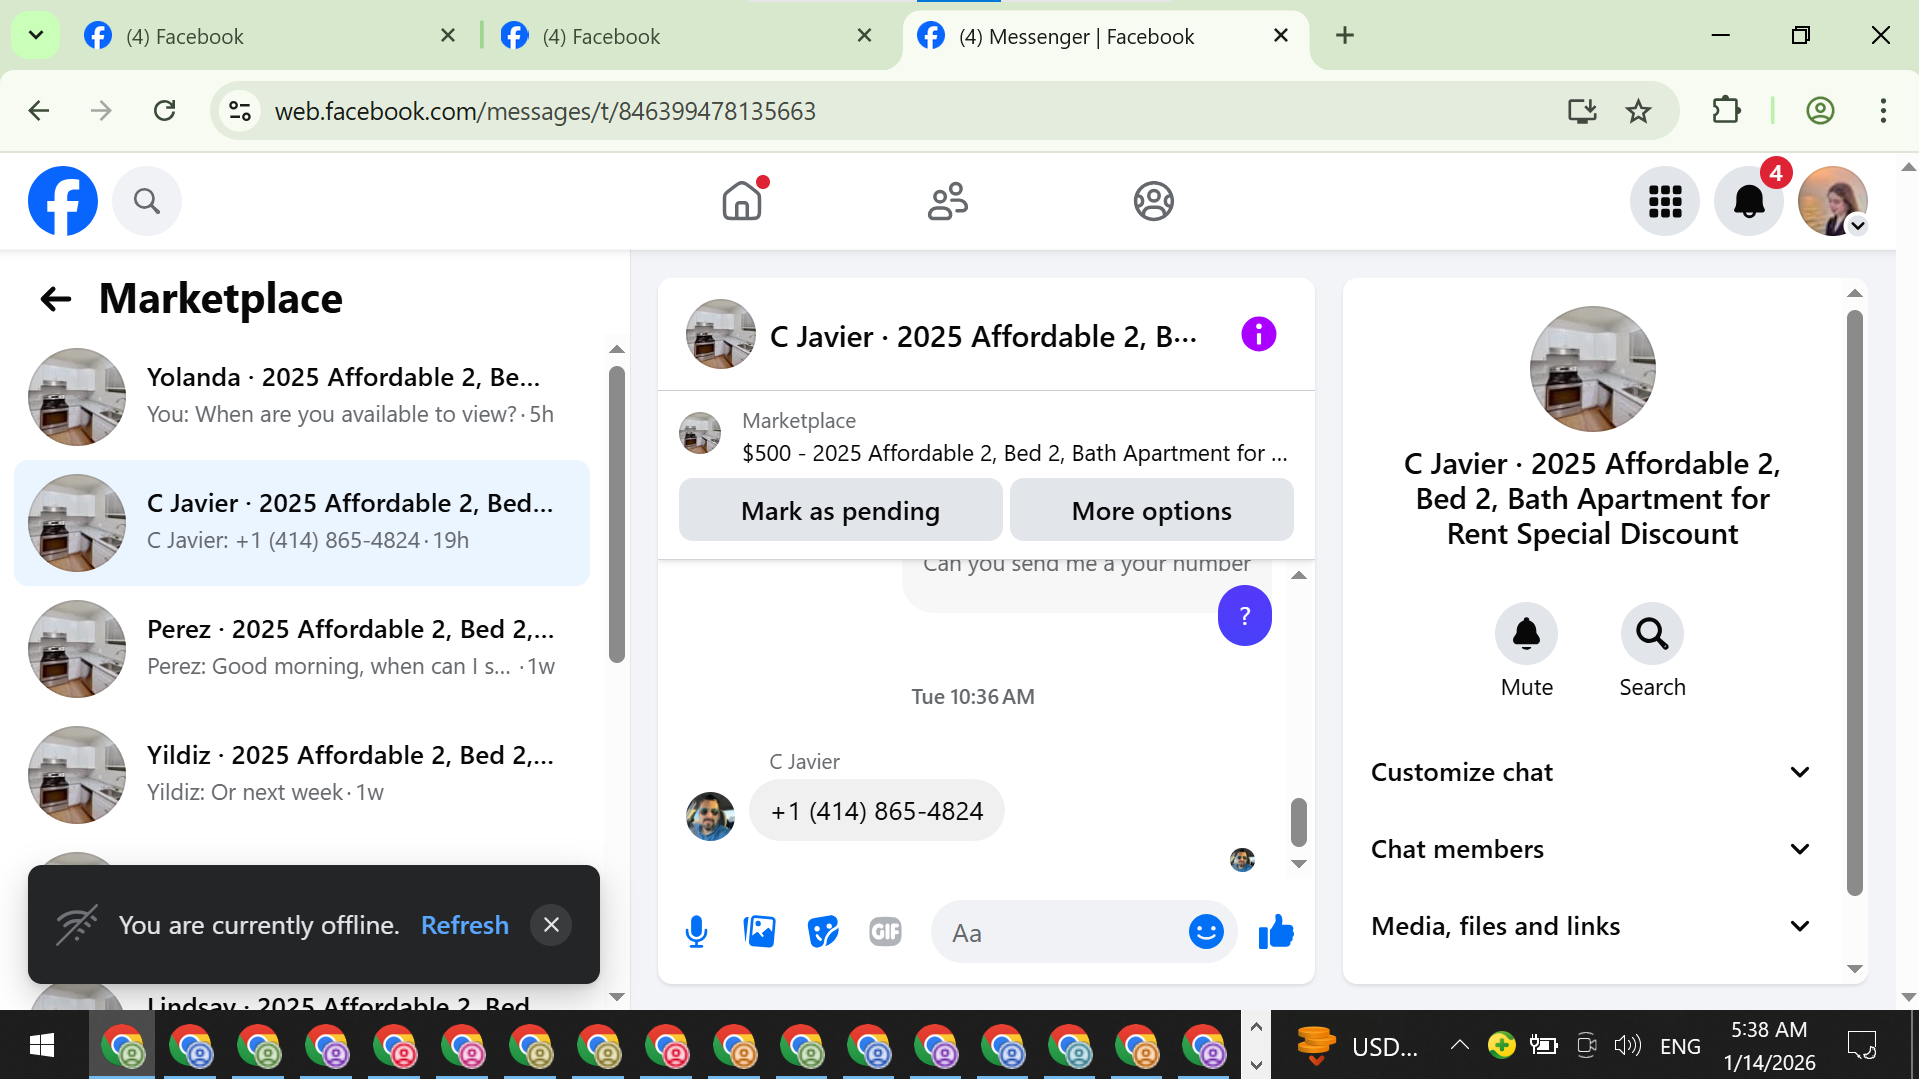
Task: Open Perez conversation in list
Action: coord(302,648)
